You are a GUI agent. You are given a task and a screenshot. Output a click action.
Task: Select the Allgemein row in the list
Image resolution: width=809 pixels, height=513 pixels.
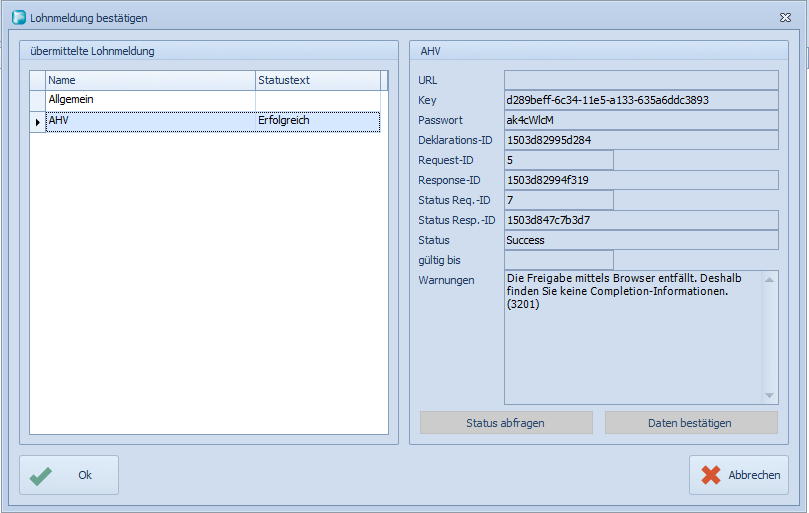150,100
